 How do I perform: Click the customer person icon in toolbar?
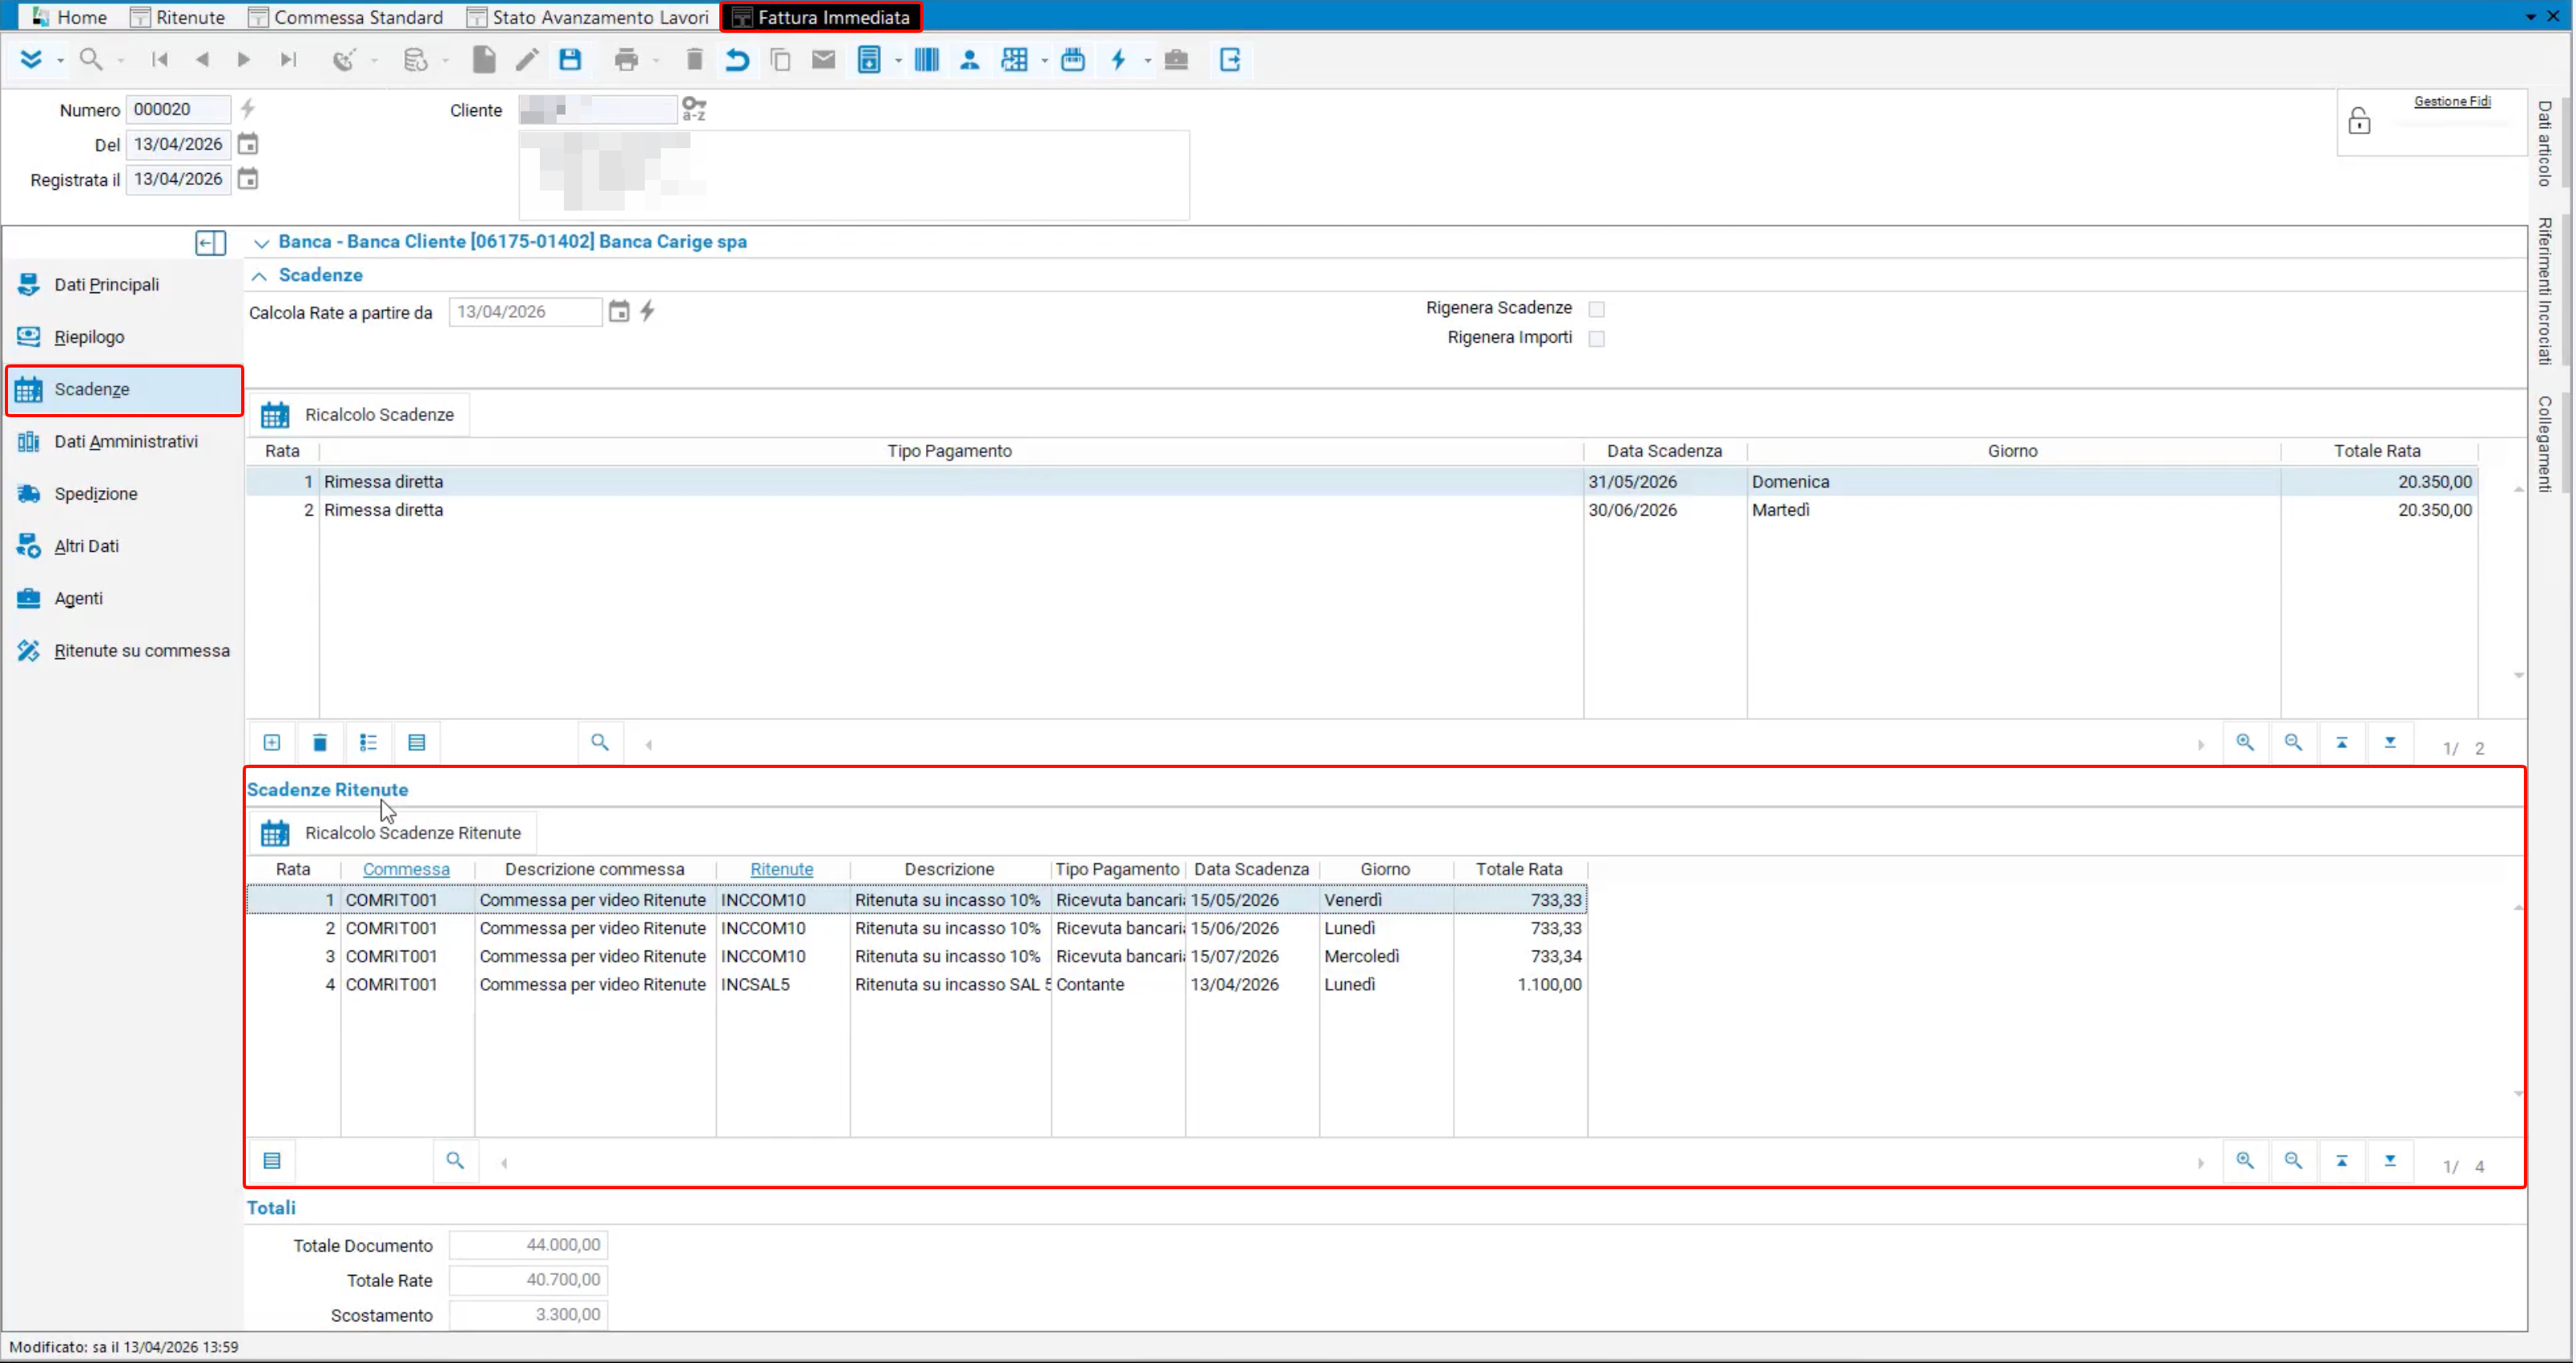[x=969, y=60]
